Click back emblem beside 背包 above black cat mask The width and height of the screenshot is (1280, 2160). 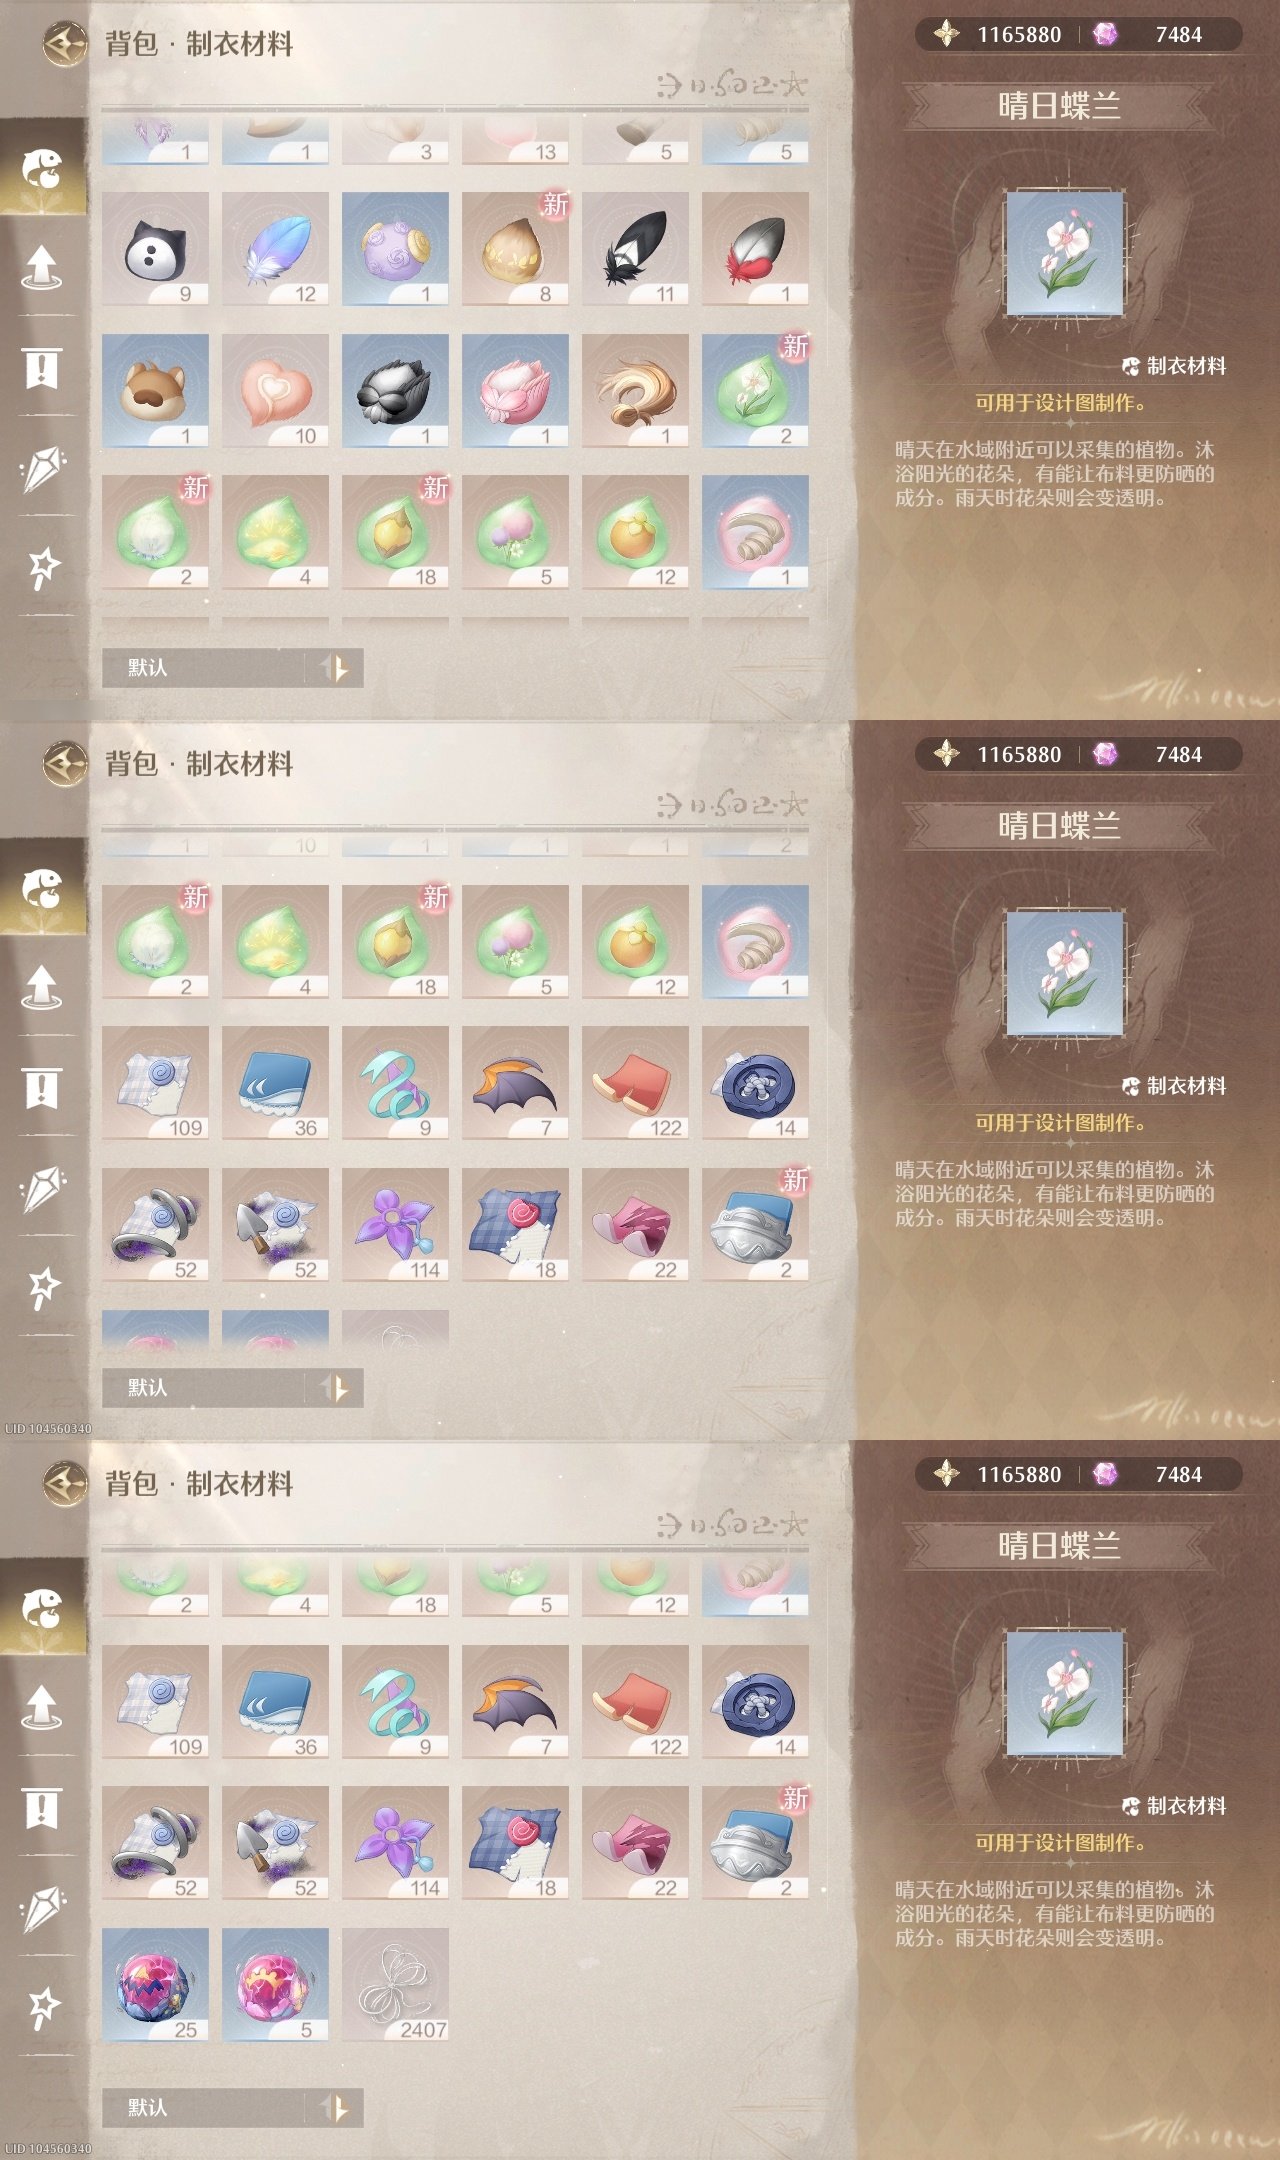pos(65,44)
